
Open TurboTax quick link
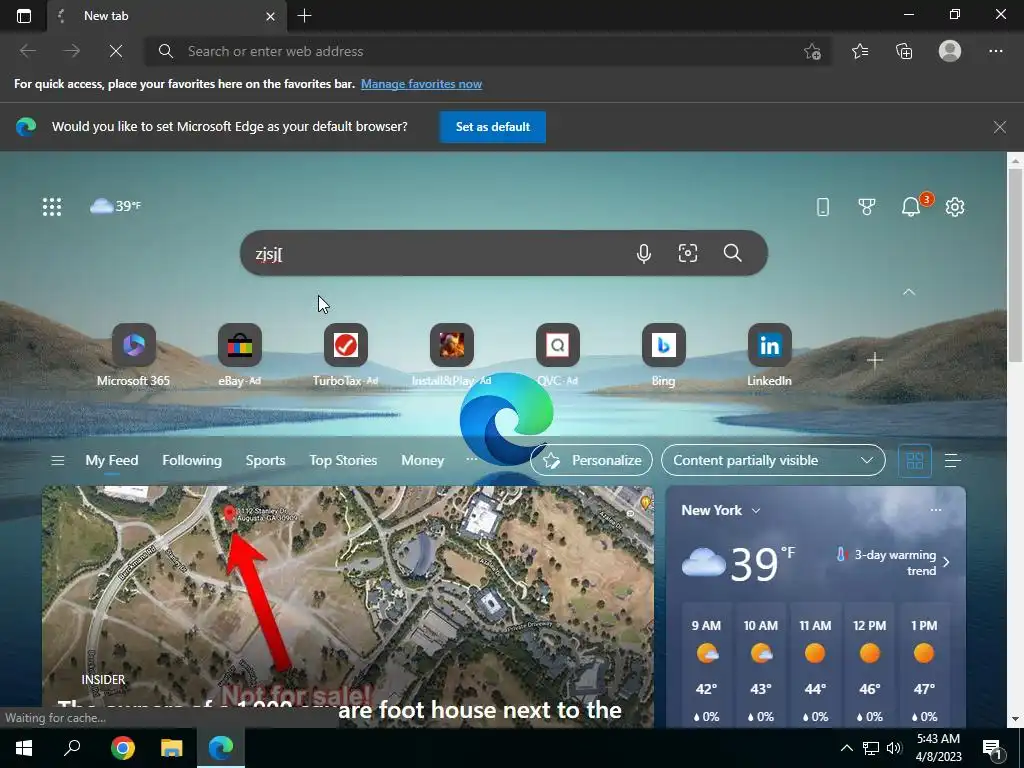pyautogui.click(x=345, y=355)
